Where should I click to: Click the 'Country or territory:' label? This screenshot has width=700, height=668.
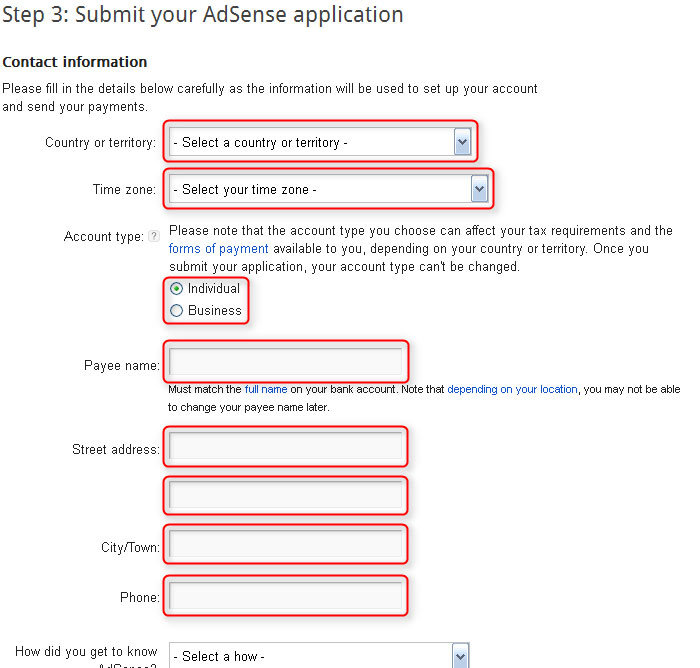(x=100, y=142)
